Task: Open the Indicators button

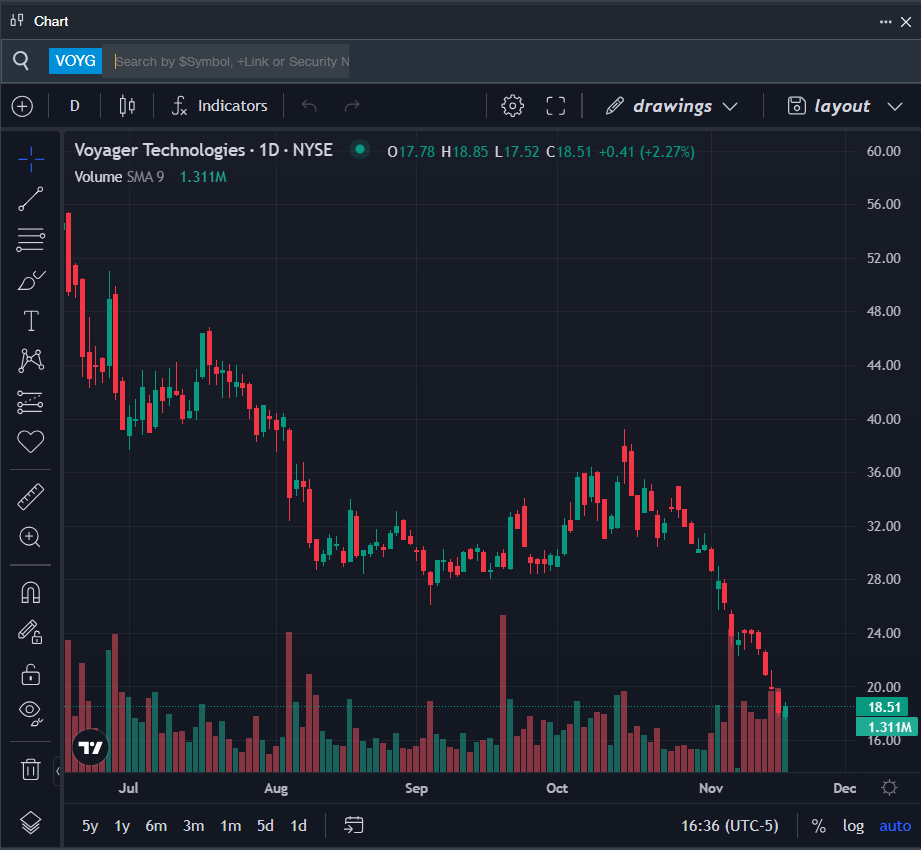Action: pos(220,106)
